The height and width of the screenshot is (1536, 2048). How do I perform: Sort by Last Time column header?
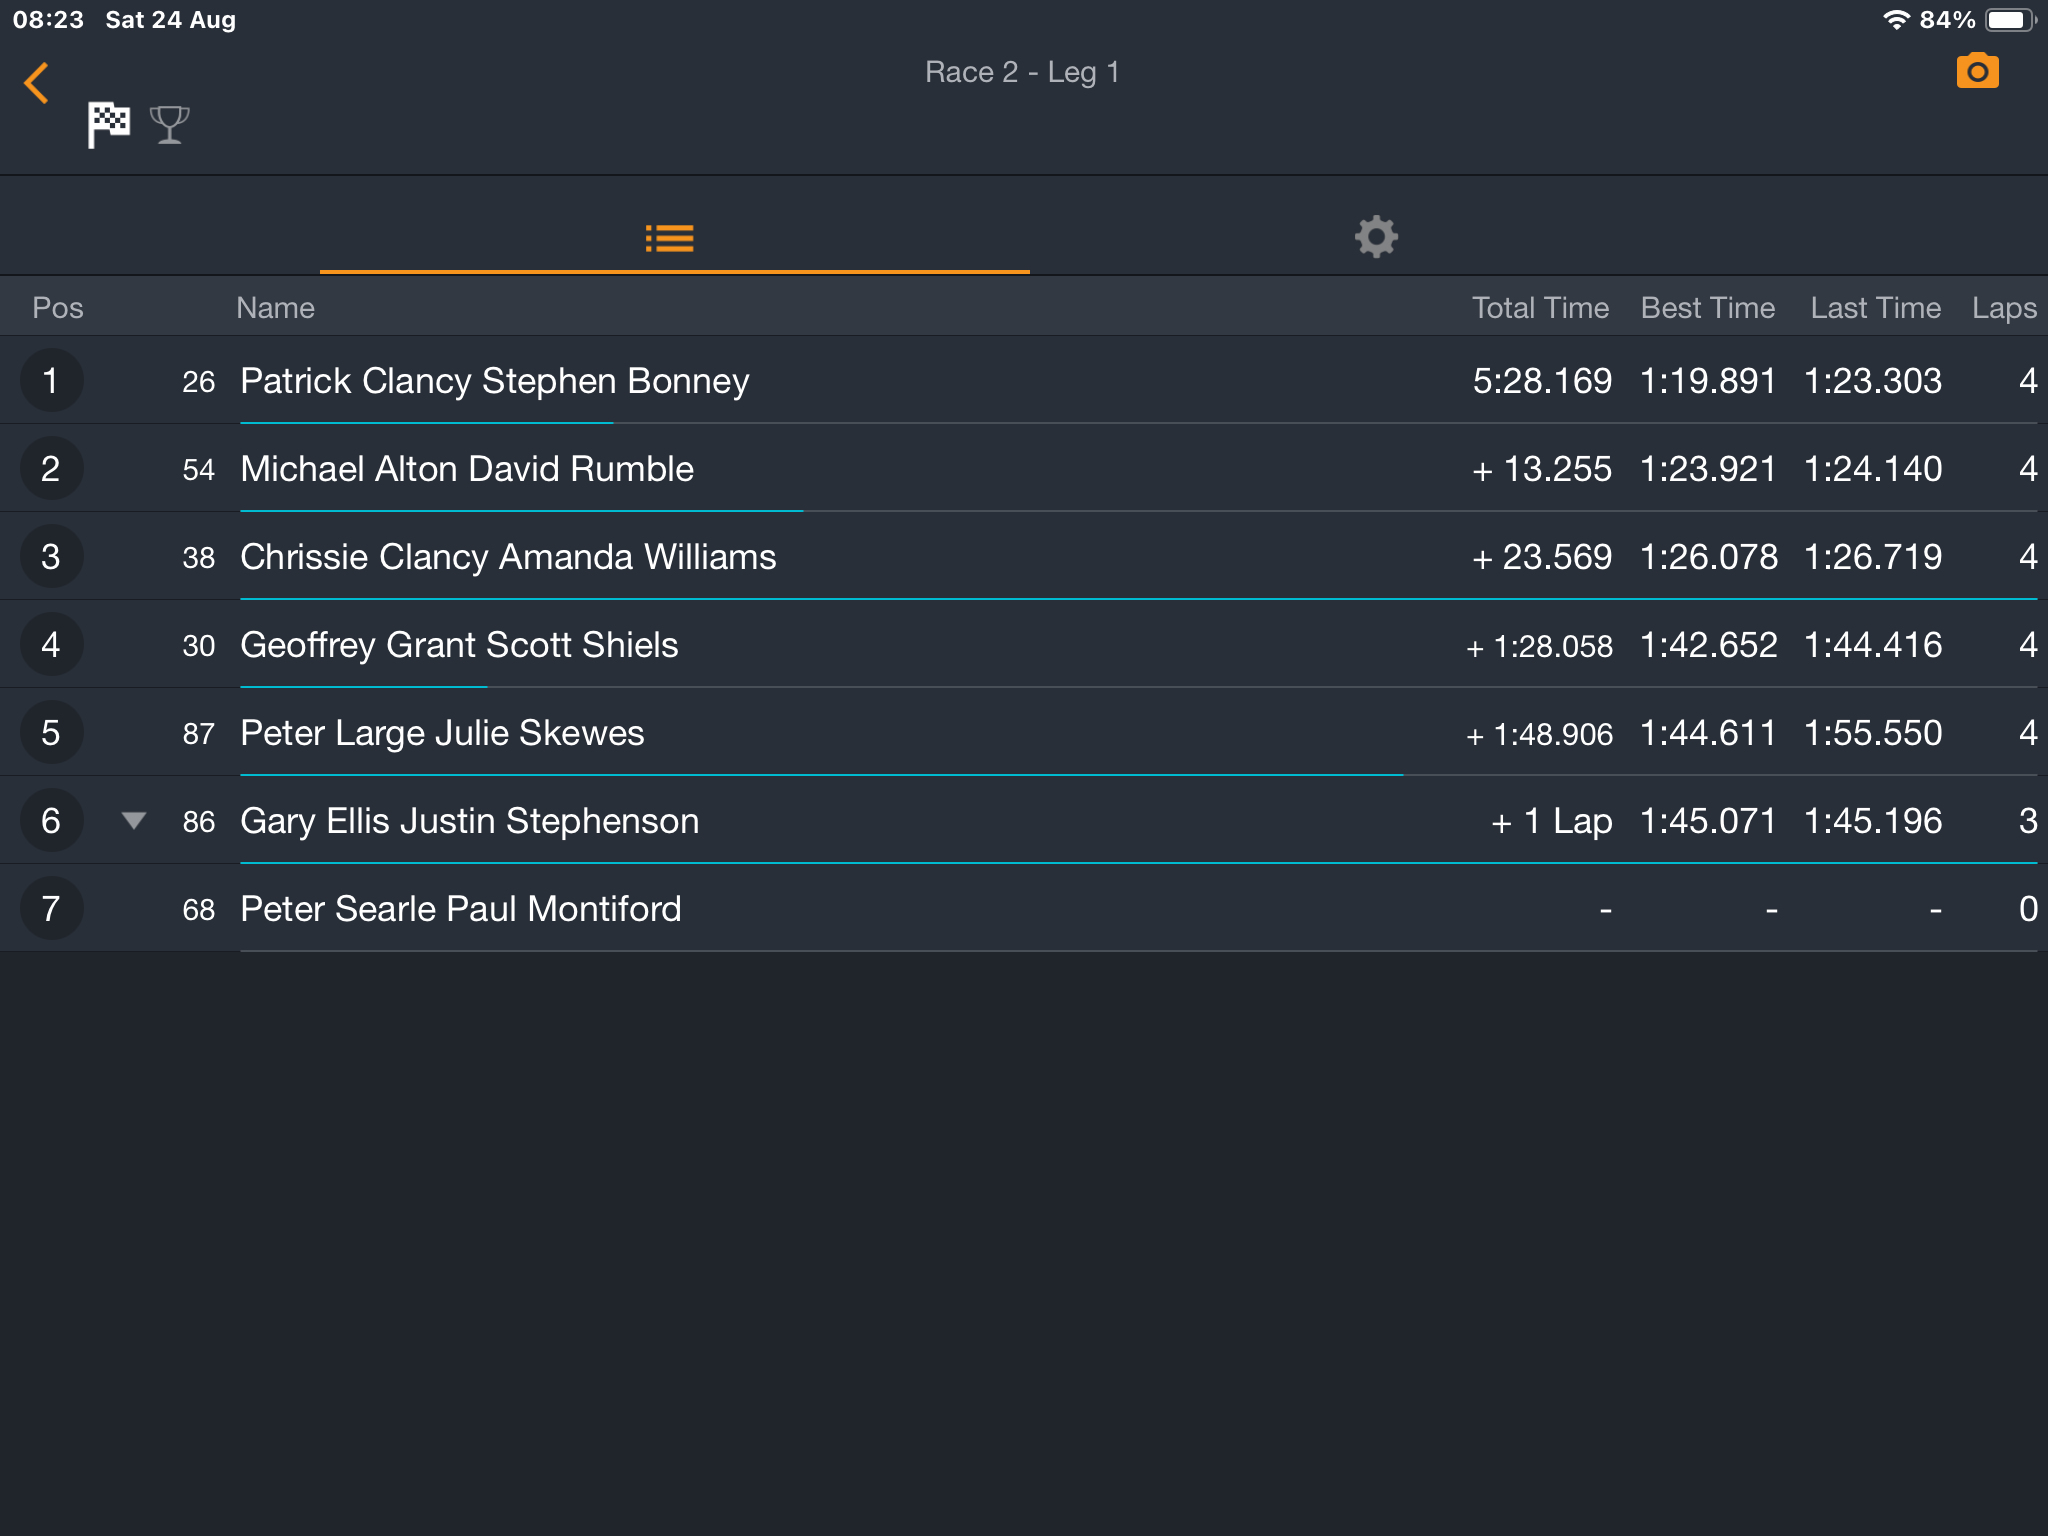tap(1875, 308)
